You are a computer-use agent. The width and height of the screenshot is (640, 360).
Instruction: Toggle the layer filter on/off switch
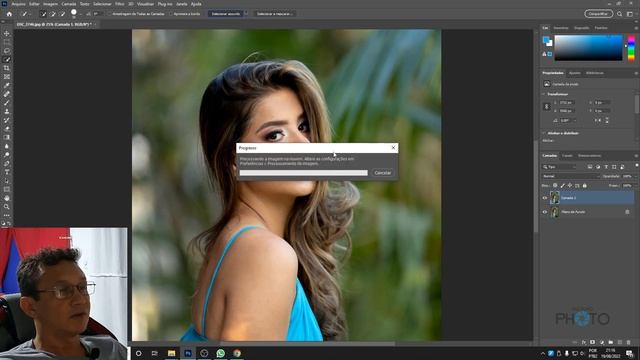pyautogui.click(x=636, y=165)
